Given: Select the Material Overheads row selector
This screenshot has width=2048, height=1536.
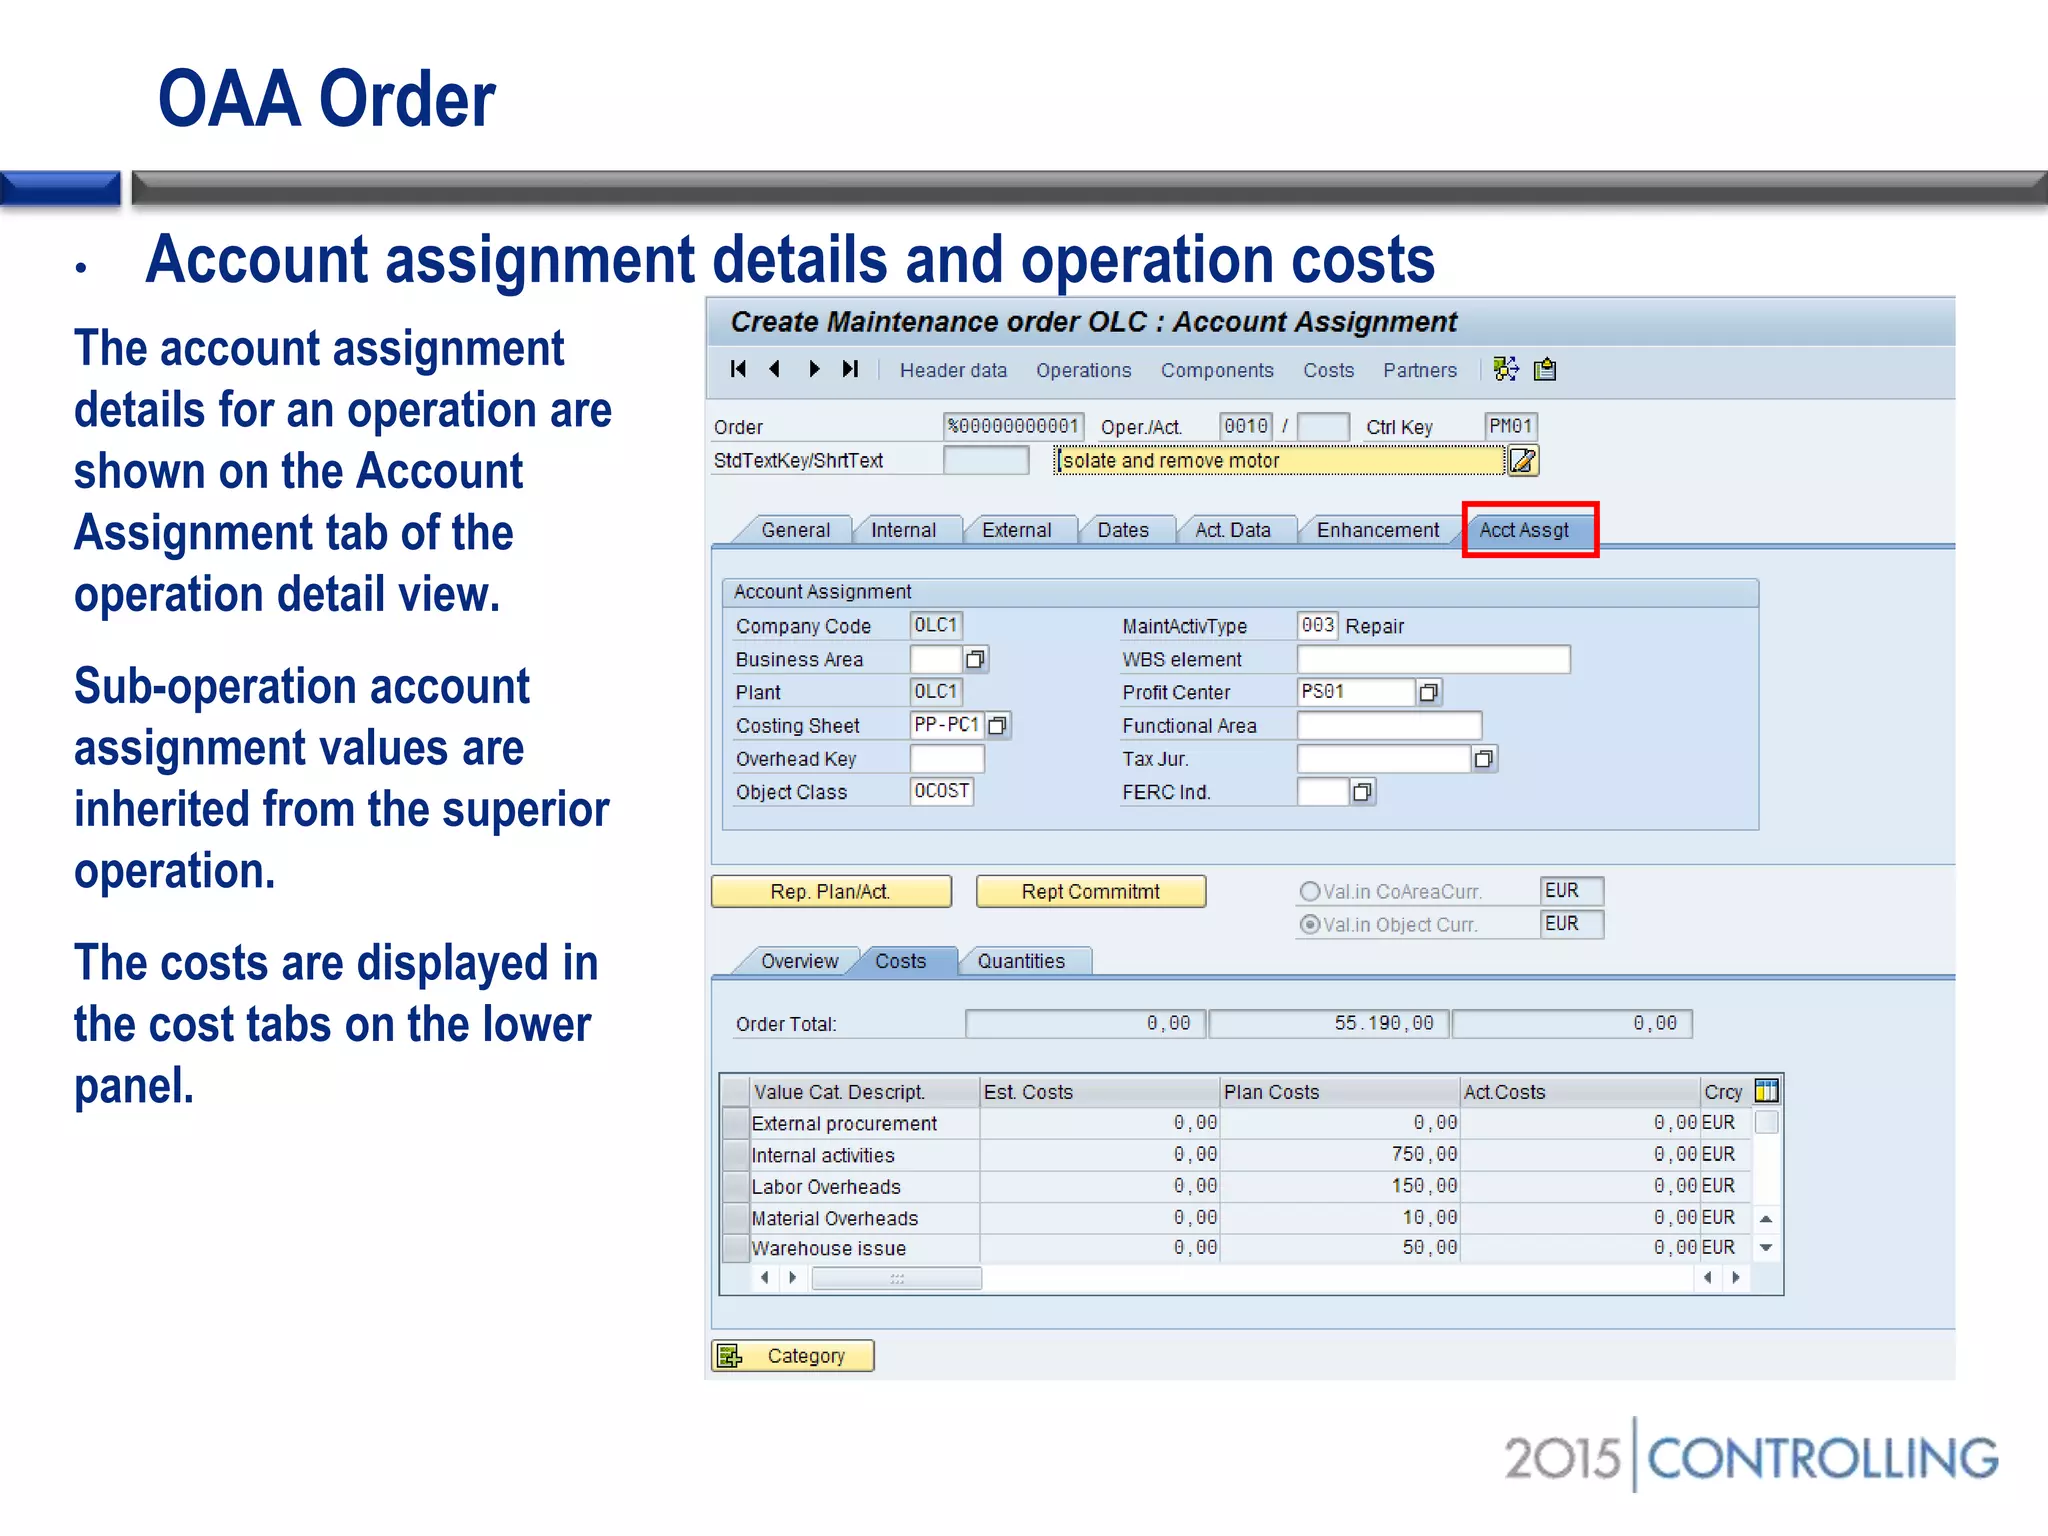Looking at the screenshot, I should pyautogui.click(x=736, y=1217).
